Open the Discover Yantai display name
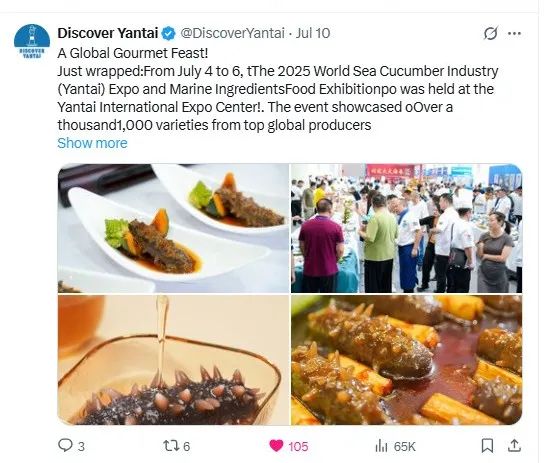The width and height of the screenshot is (552, 463). 108,33
